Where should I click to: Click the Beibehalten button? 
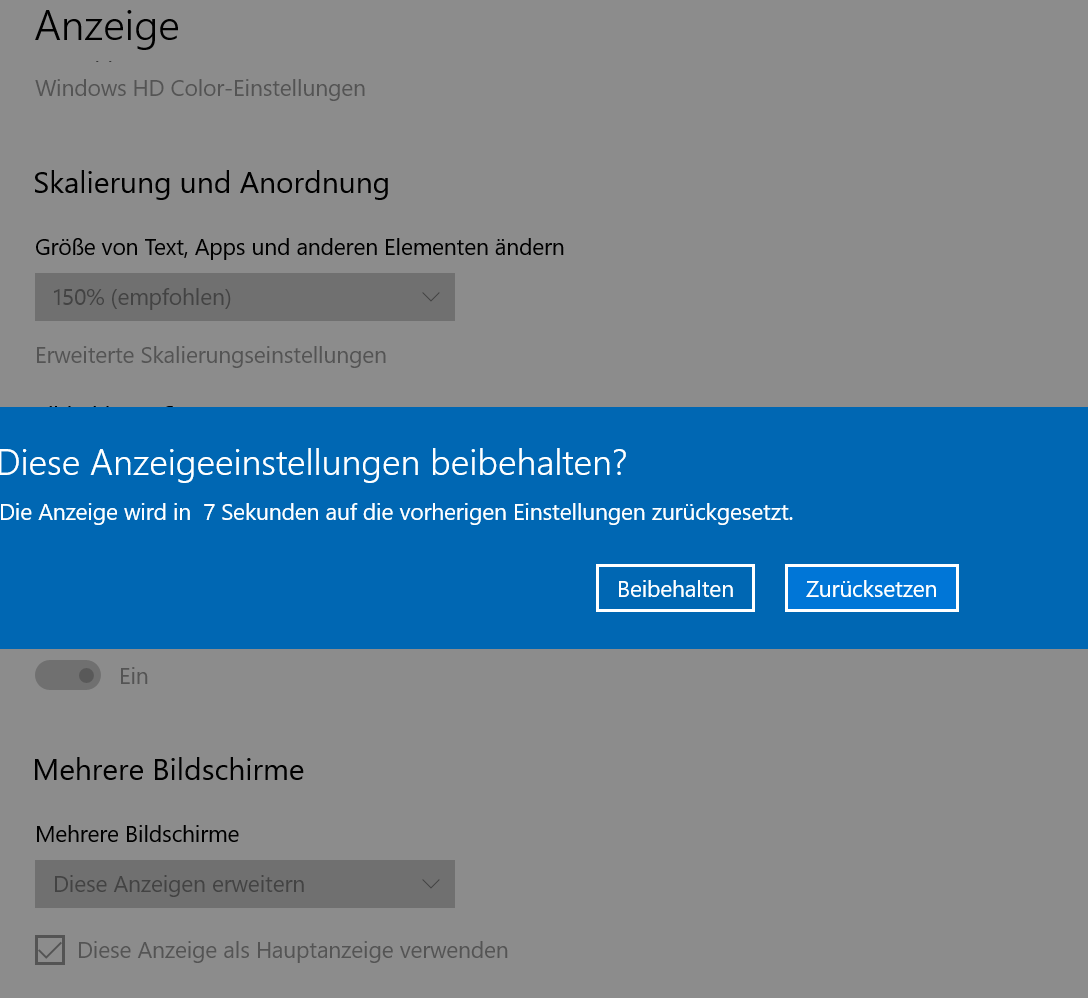(675, 589)
